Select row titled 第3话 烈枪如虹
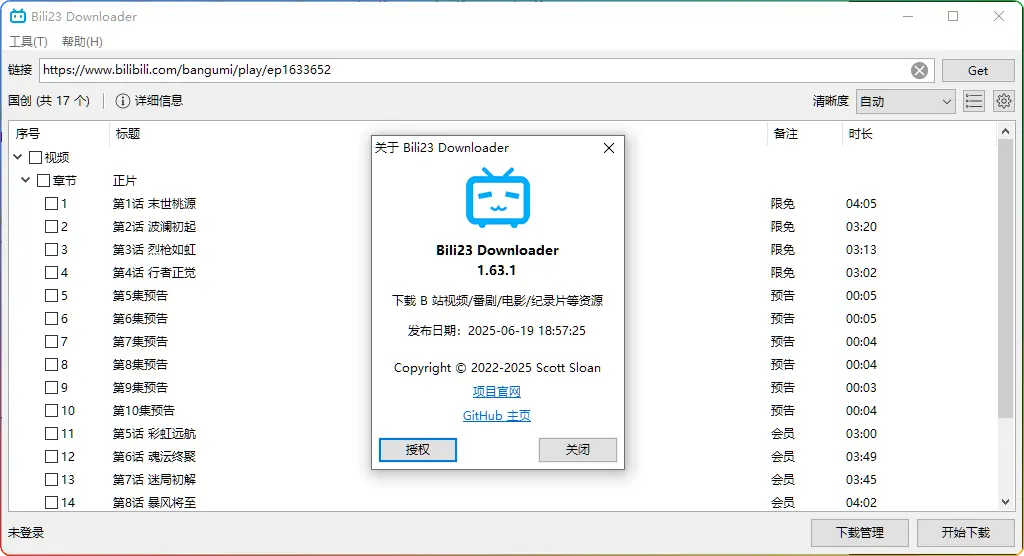This screenshot has width=1024, height=556. click(x=154, y=250)
